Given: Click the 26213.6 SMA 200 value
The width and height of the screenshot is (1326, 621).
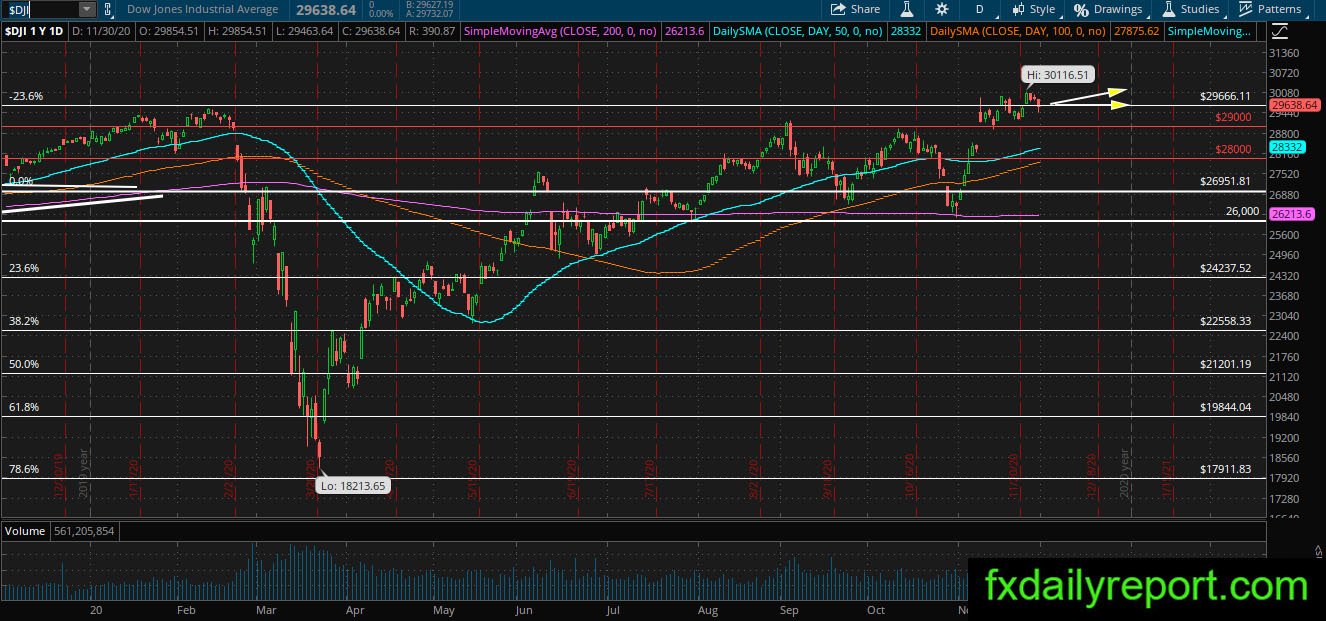Looking at the screenshot, I should (683, 31).
